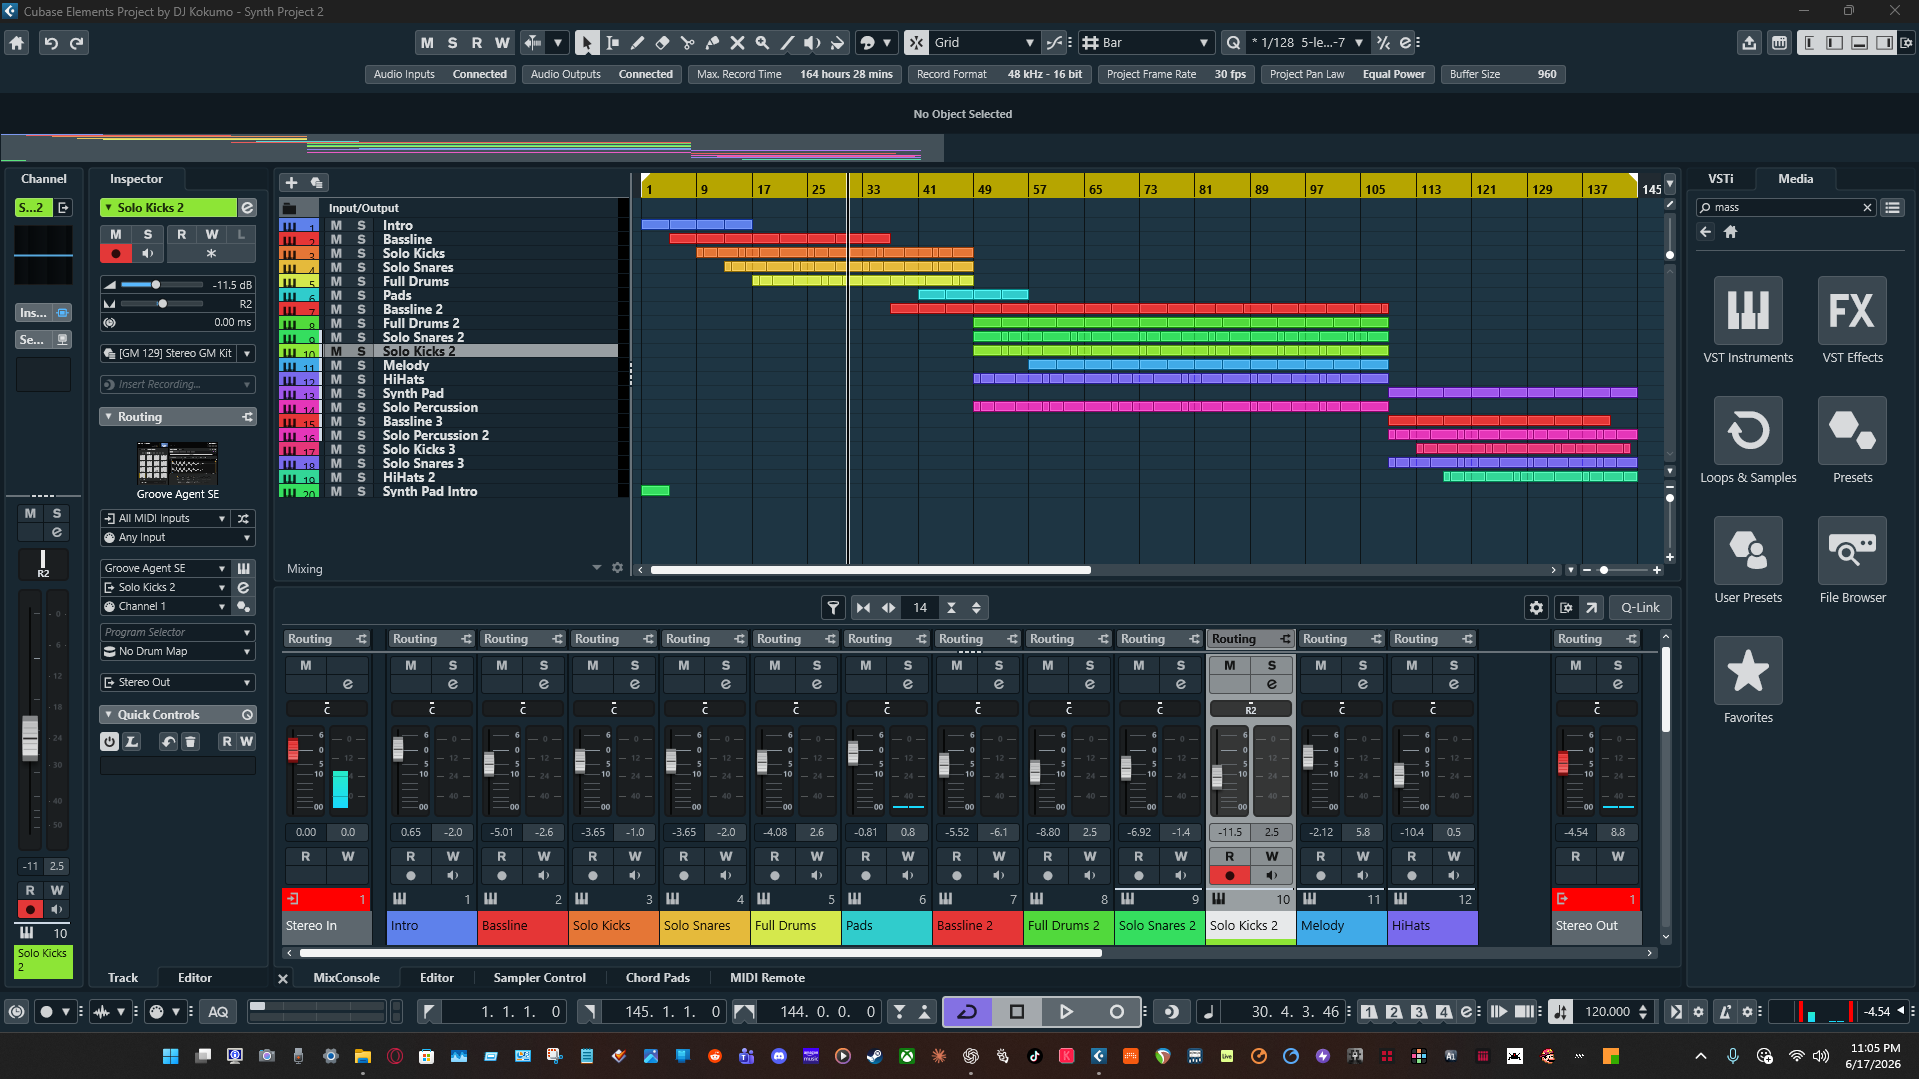Screen dimensions: 1919x1079
Task: Open the quantize preset 1/128 dropdown
Action: pos(1308,43)
